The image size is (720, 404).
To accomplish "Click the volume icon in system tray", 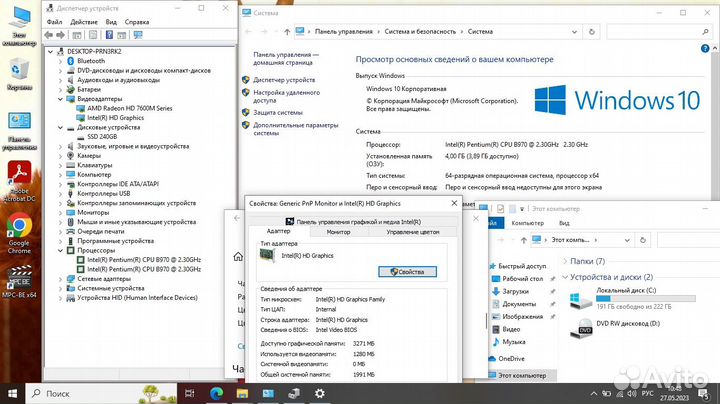I will (632, 393).
